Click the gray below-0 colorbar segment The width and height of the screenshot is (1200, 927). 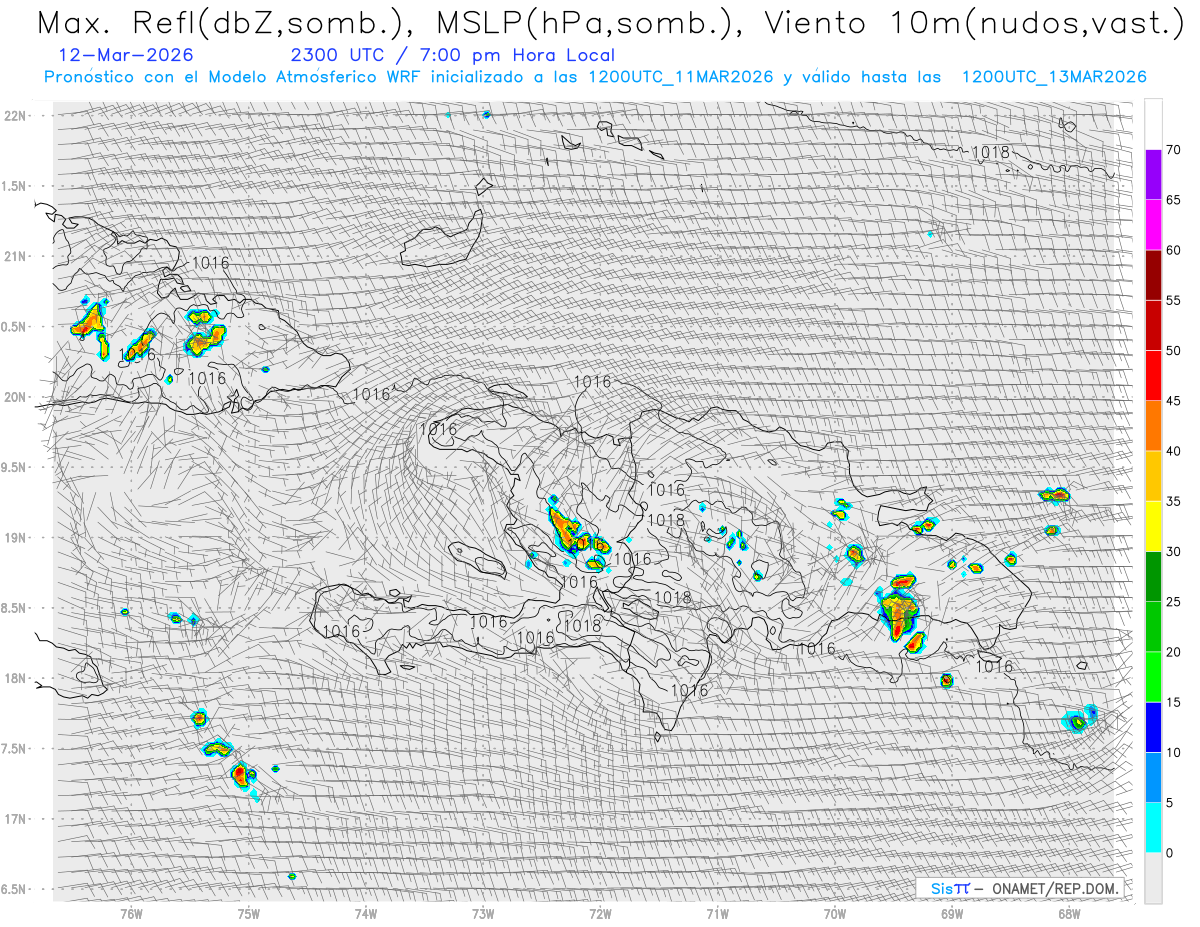(1153, 878)
